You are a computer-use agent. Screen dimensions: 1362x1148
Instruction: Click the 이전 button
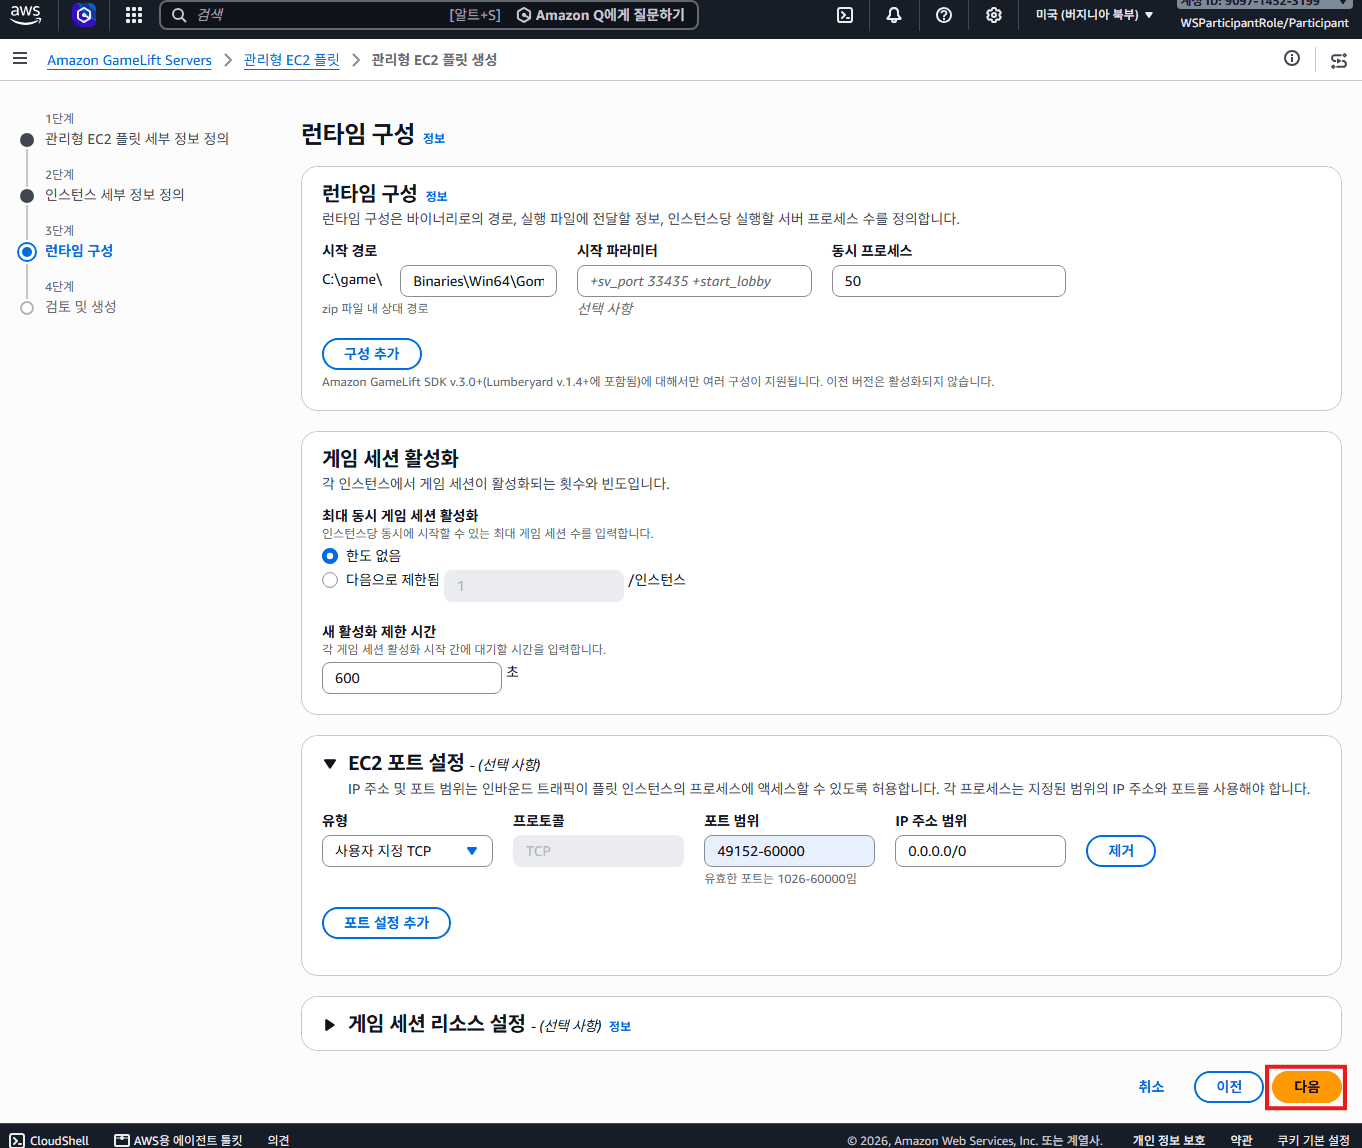click(1229, 1087)
